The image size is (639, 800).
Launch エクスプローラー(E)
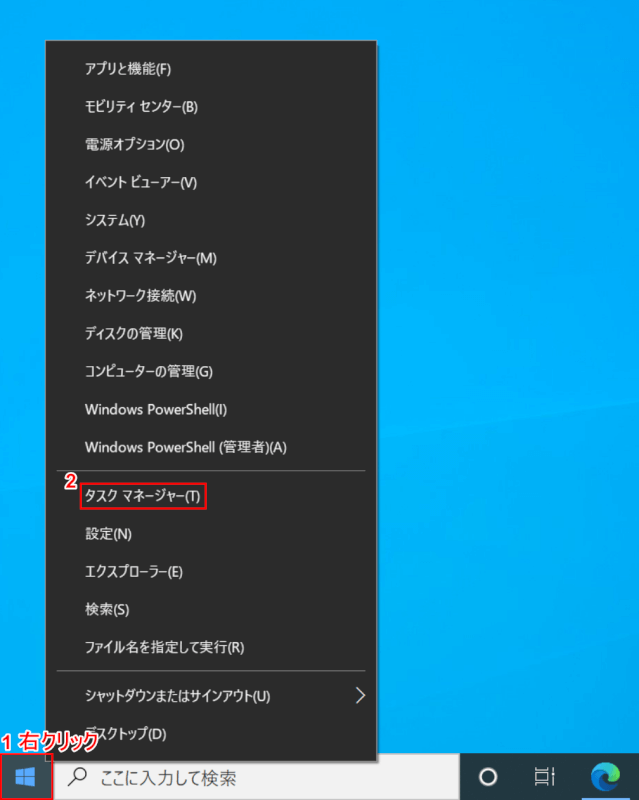[211, 571]
